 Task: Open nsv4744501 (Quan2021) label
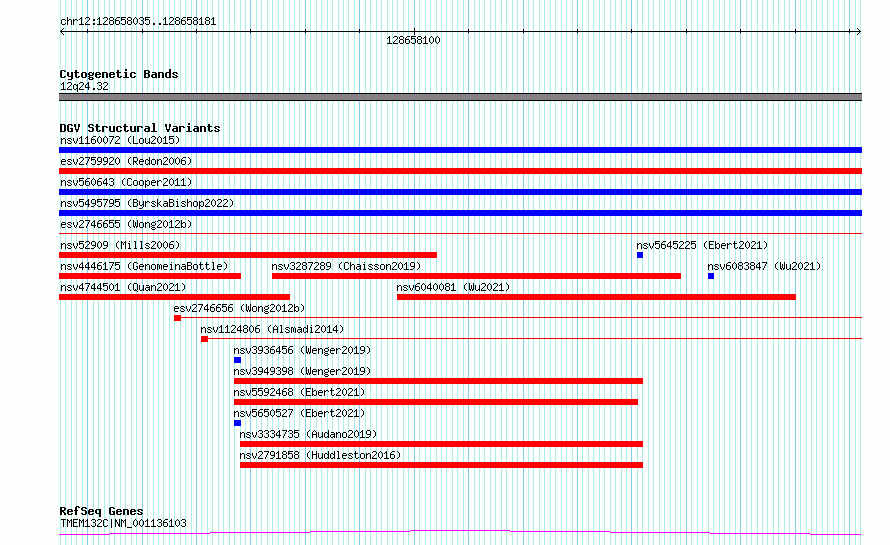point(123,287)
